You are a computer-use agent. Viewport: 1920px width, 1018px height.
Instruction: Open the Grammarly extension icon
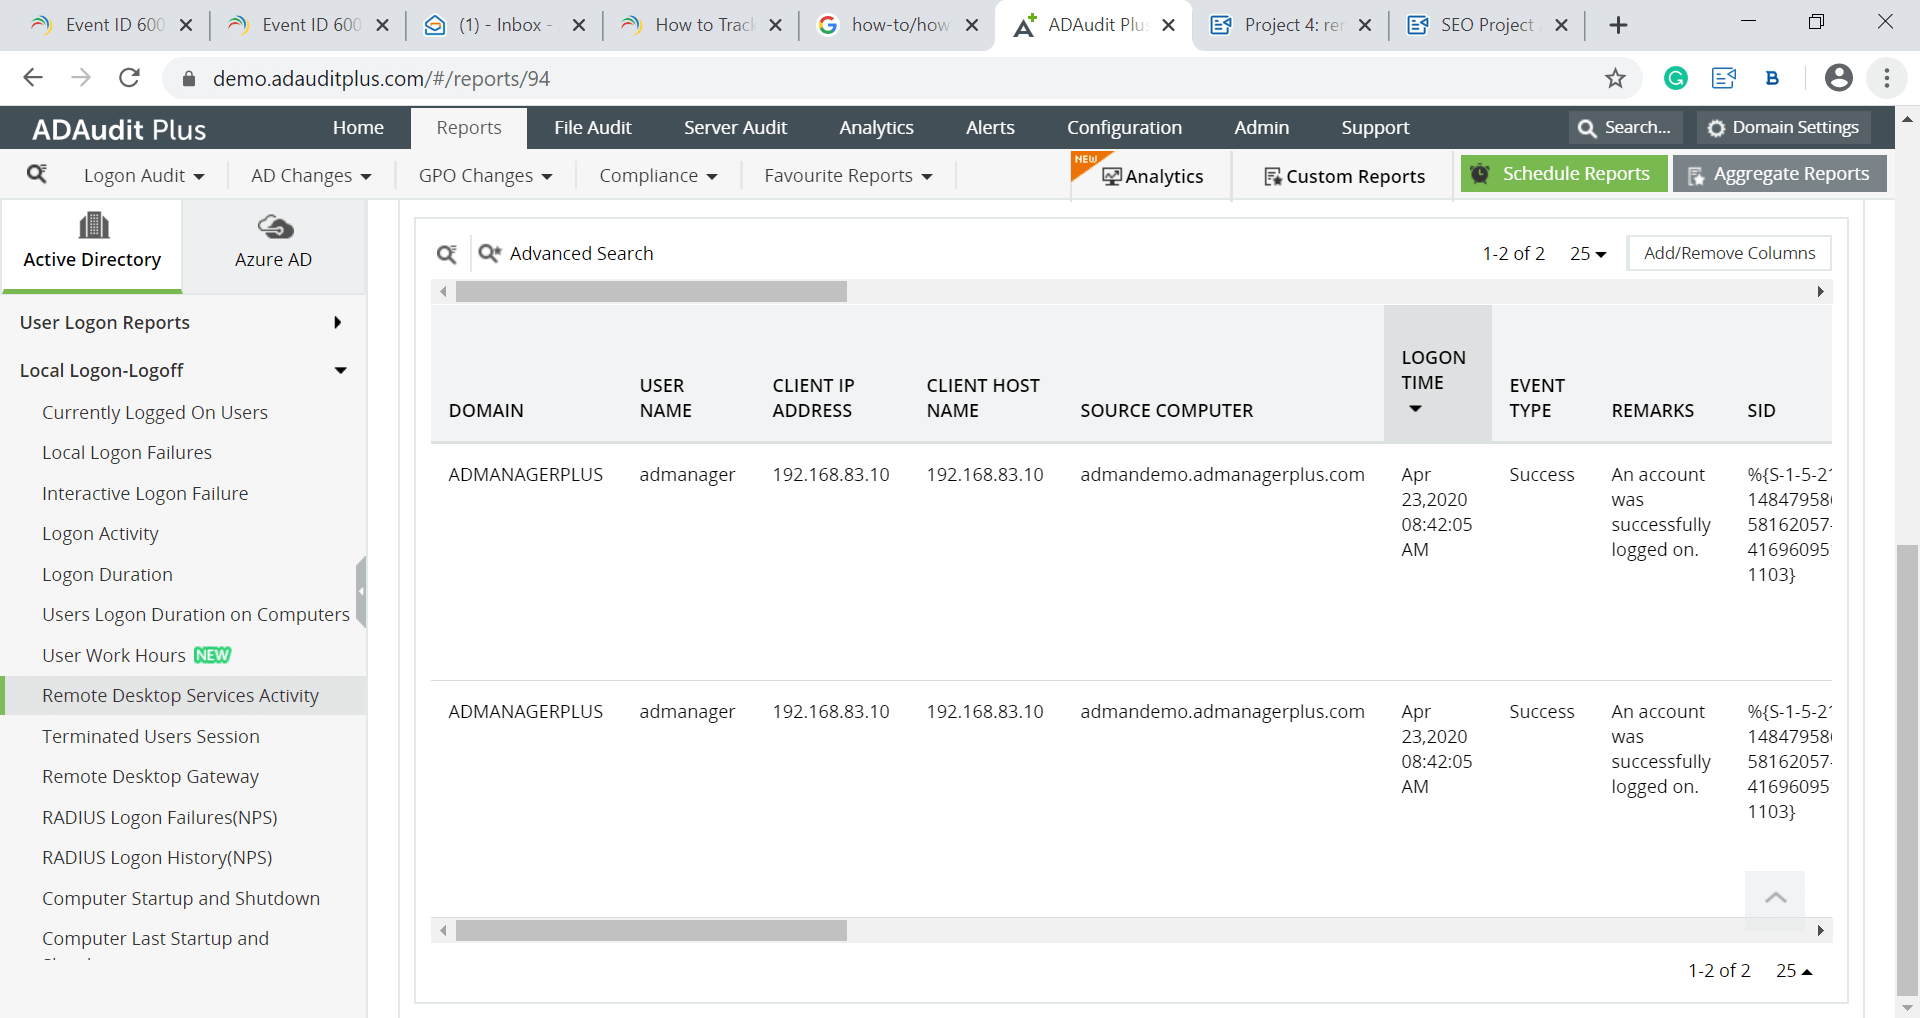click(1676, 78)
